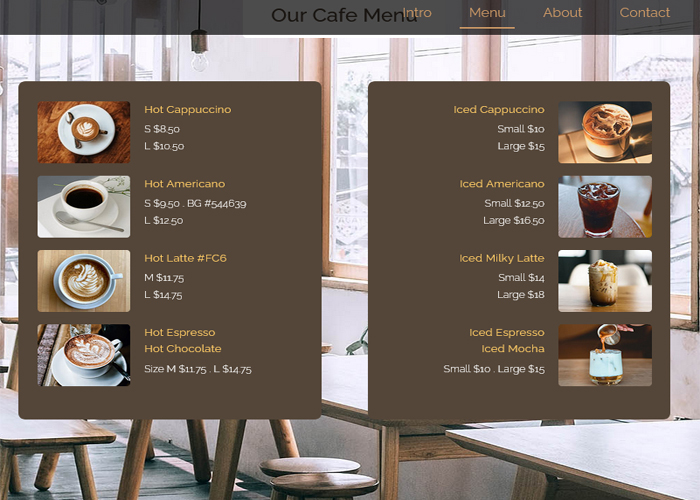Click the Iced Mocha item name

pyautogui.click(x=513, y=349)
